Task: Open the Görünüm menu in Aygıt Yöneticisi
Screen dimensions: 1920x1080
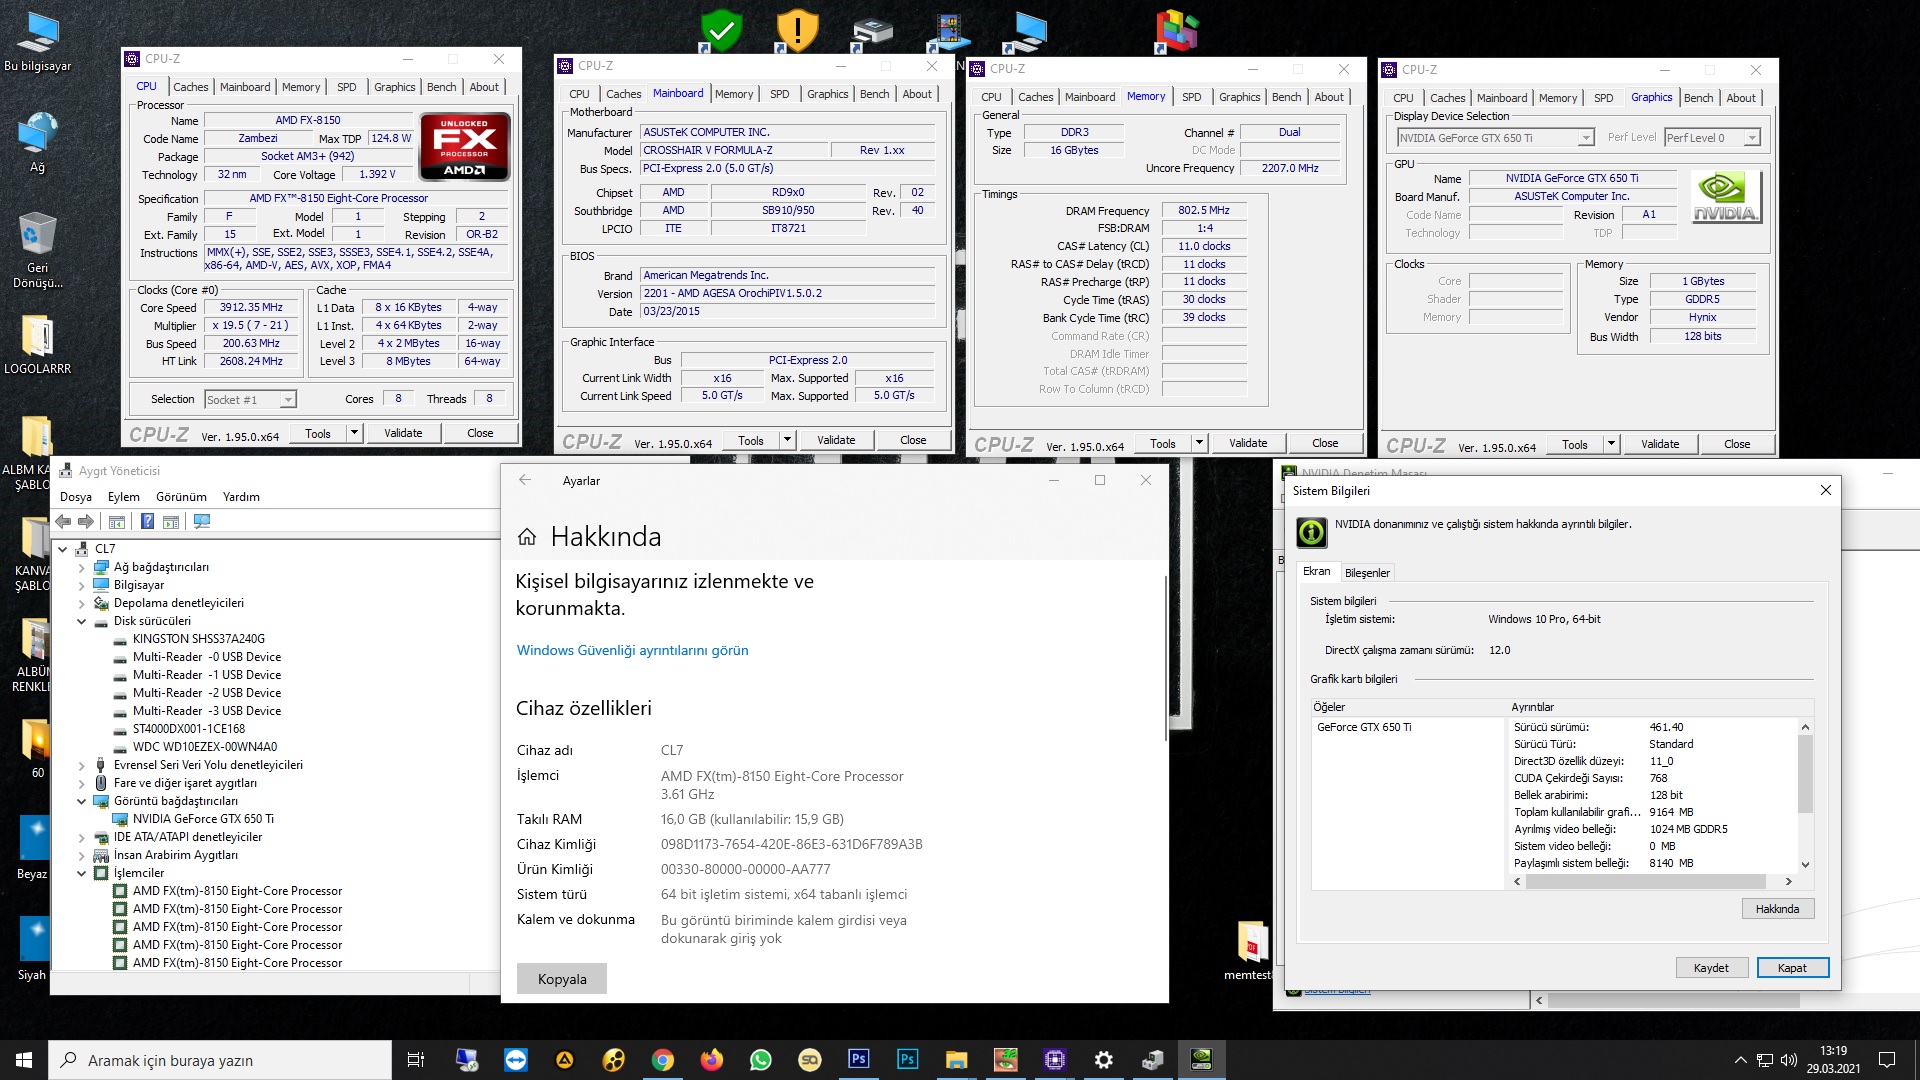Action: (x=181, y=496)
